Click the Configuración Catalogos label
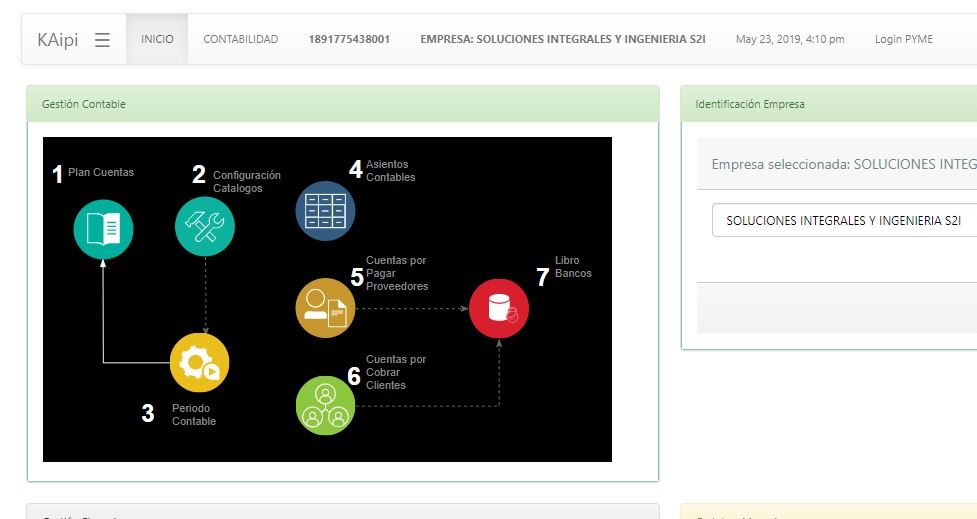Screen dimensions: 977x519 (247, 181)
